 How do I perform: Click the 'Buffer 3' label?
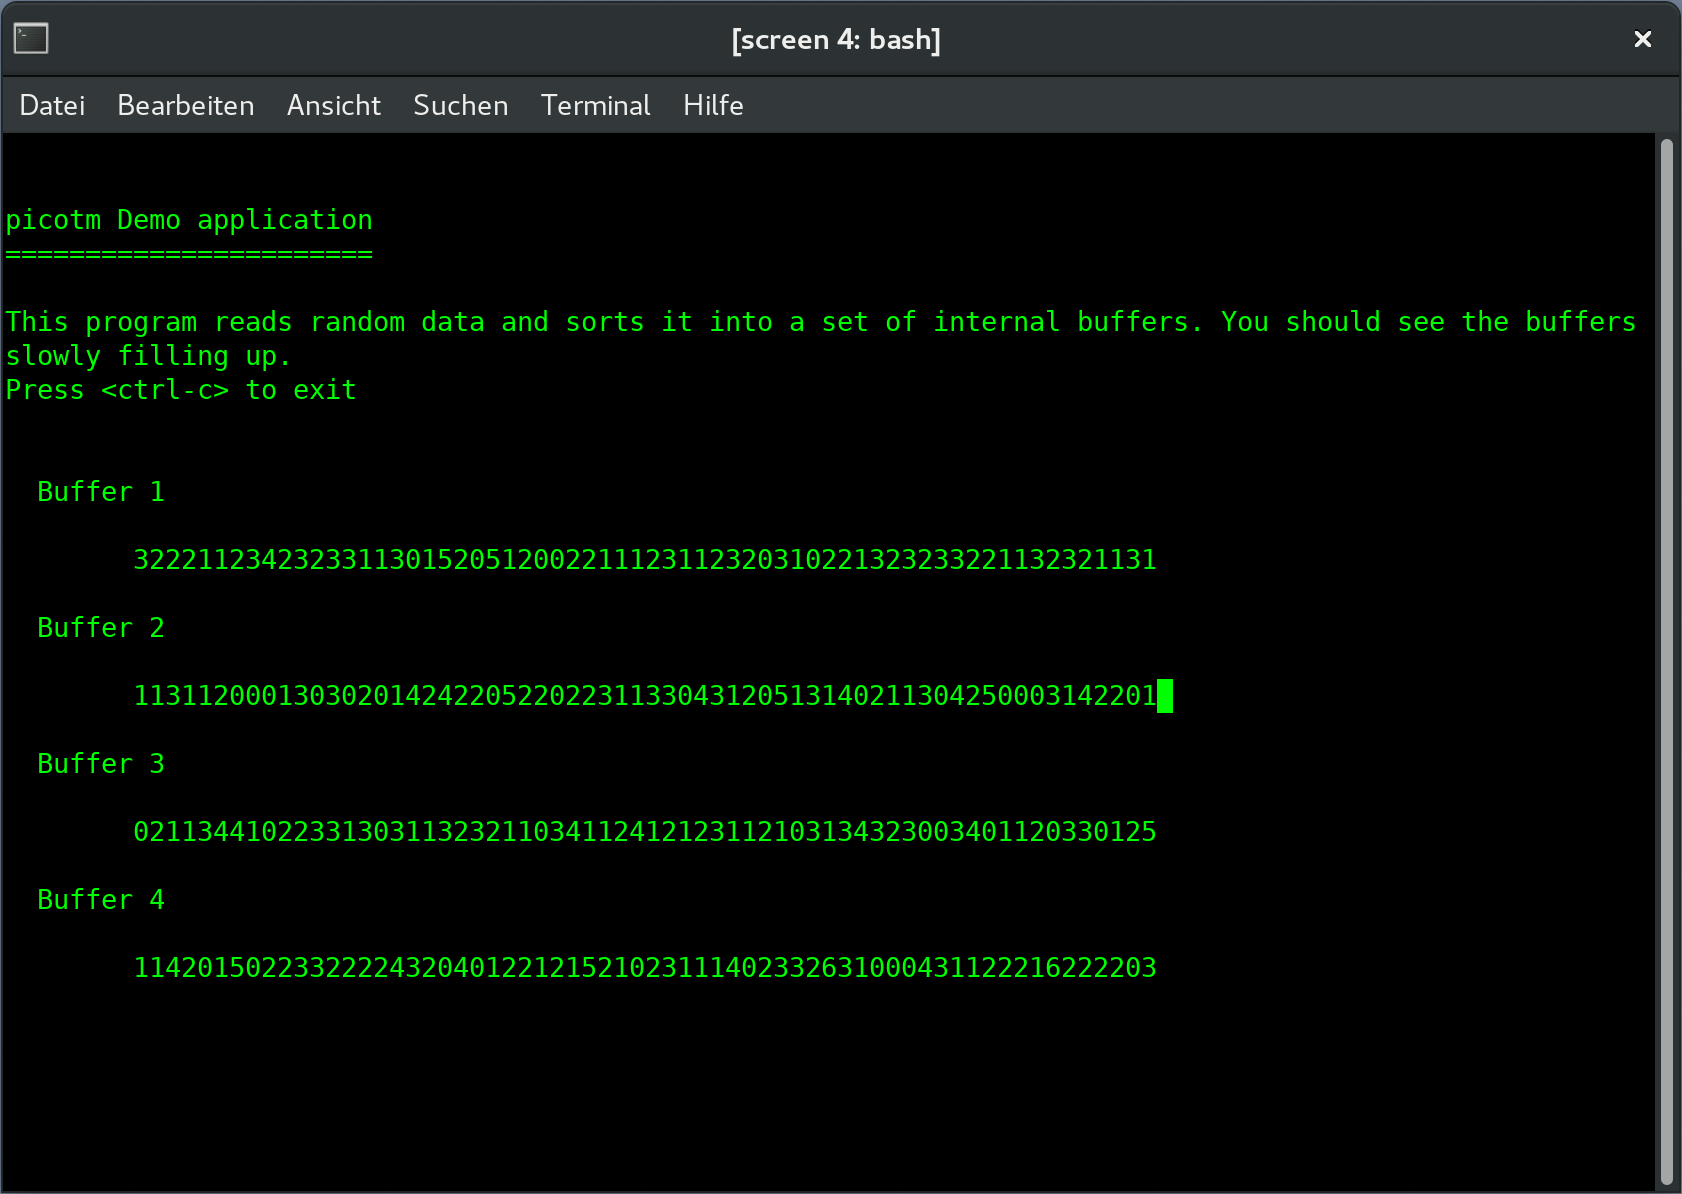pos(101,764)
